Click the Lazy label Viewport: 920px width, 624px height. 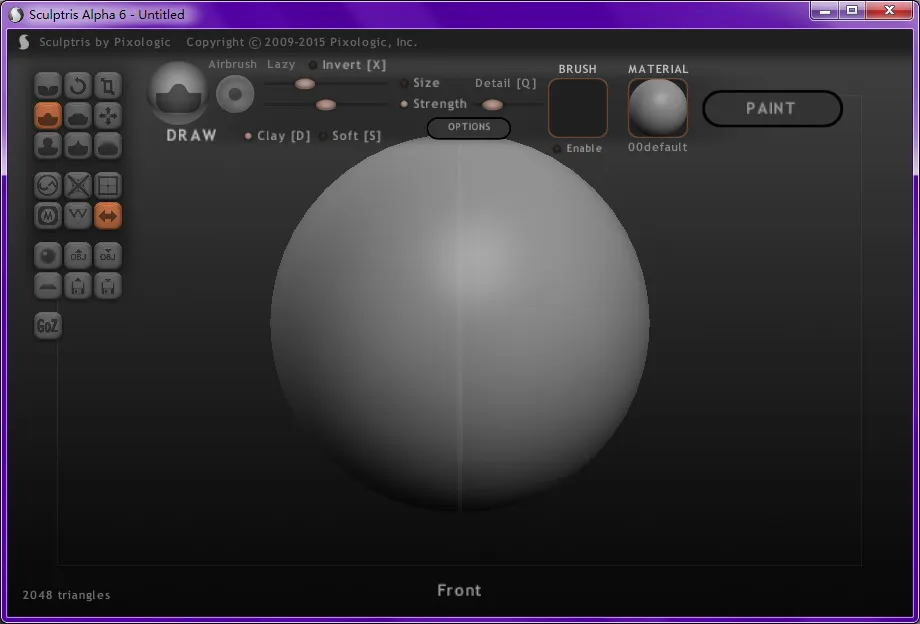[281, 65]
